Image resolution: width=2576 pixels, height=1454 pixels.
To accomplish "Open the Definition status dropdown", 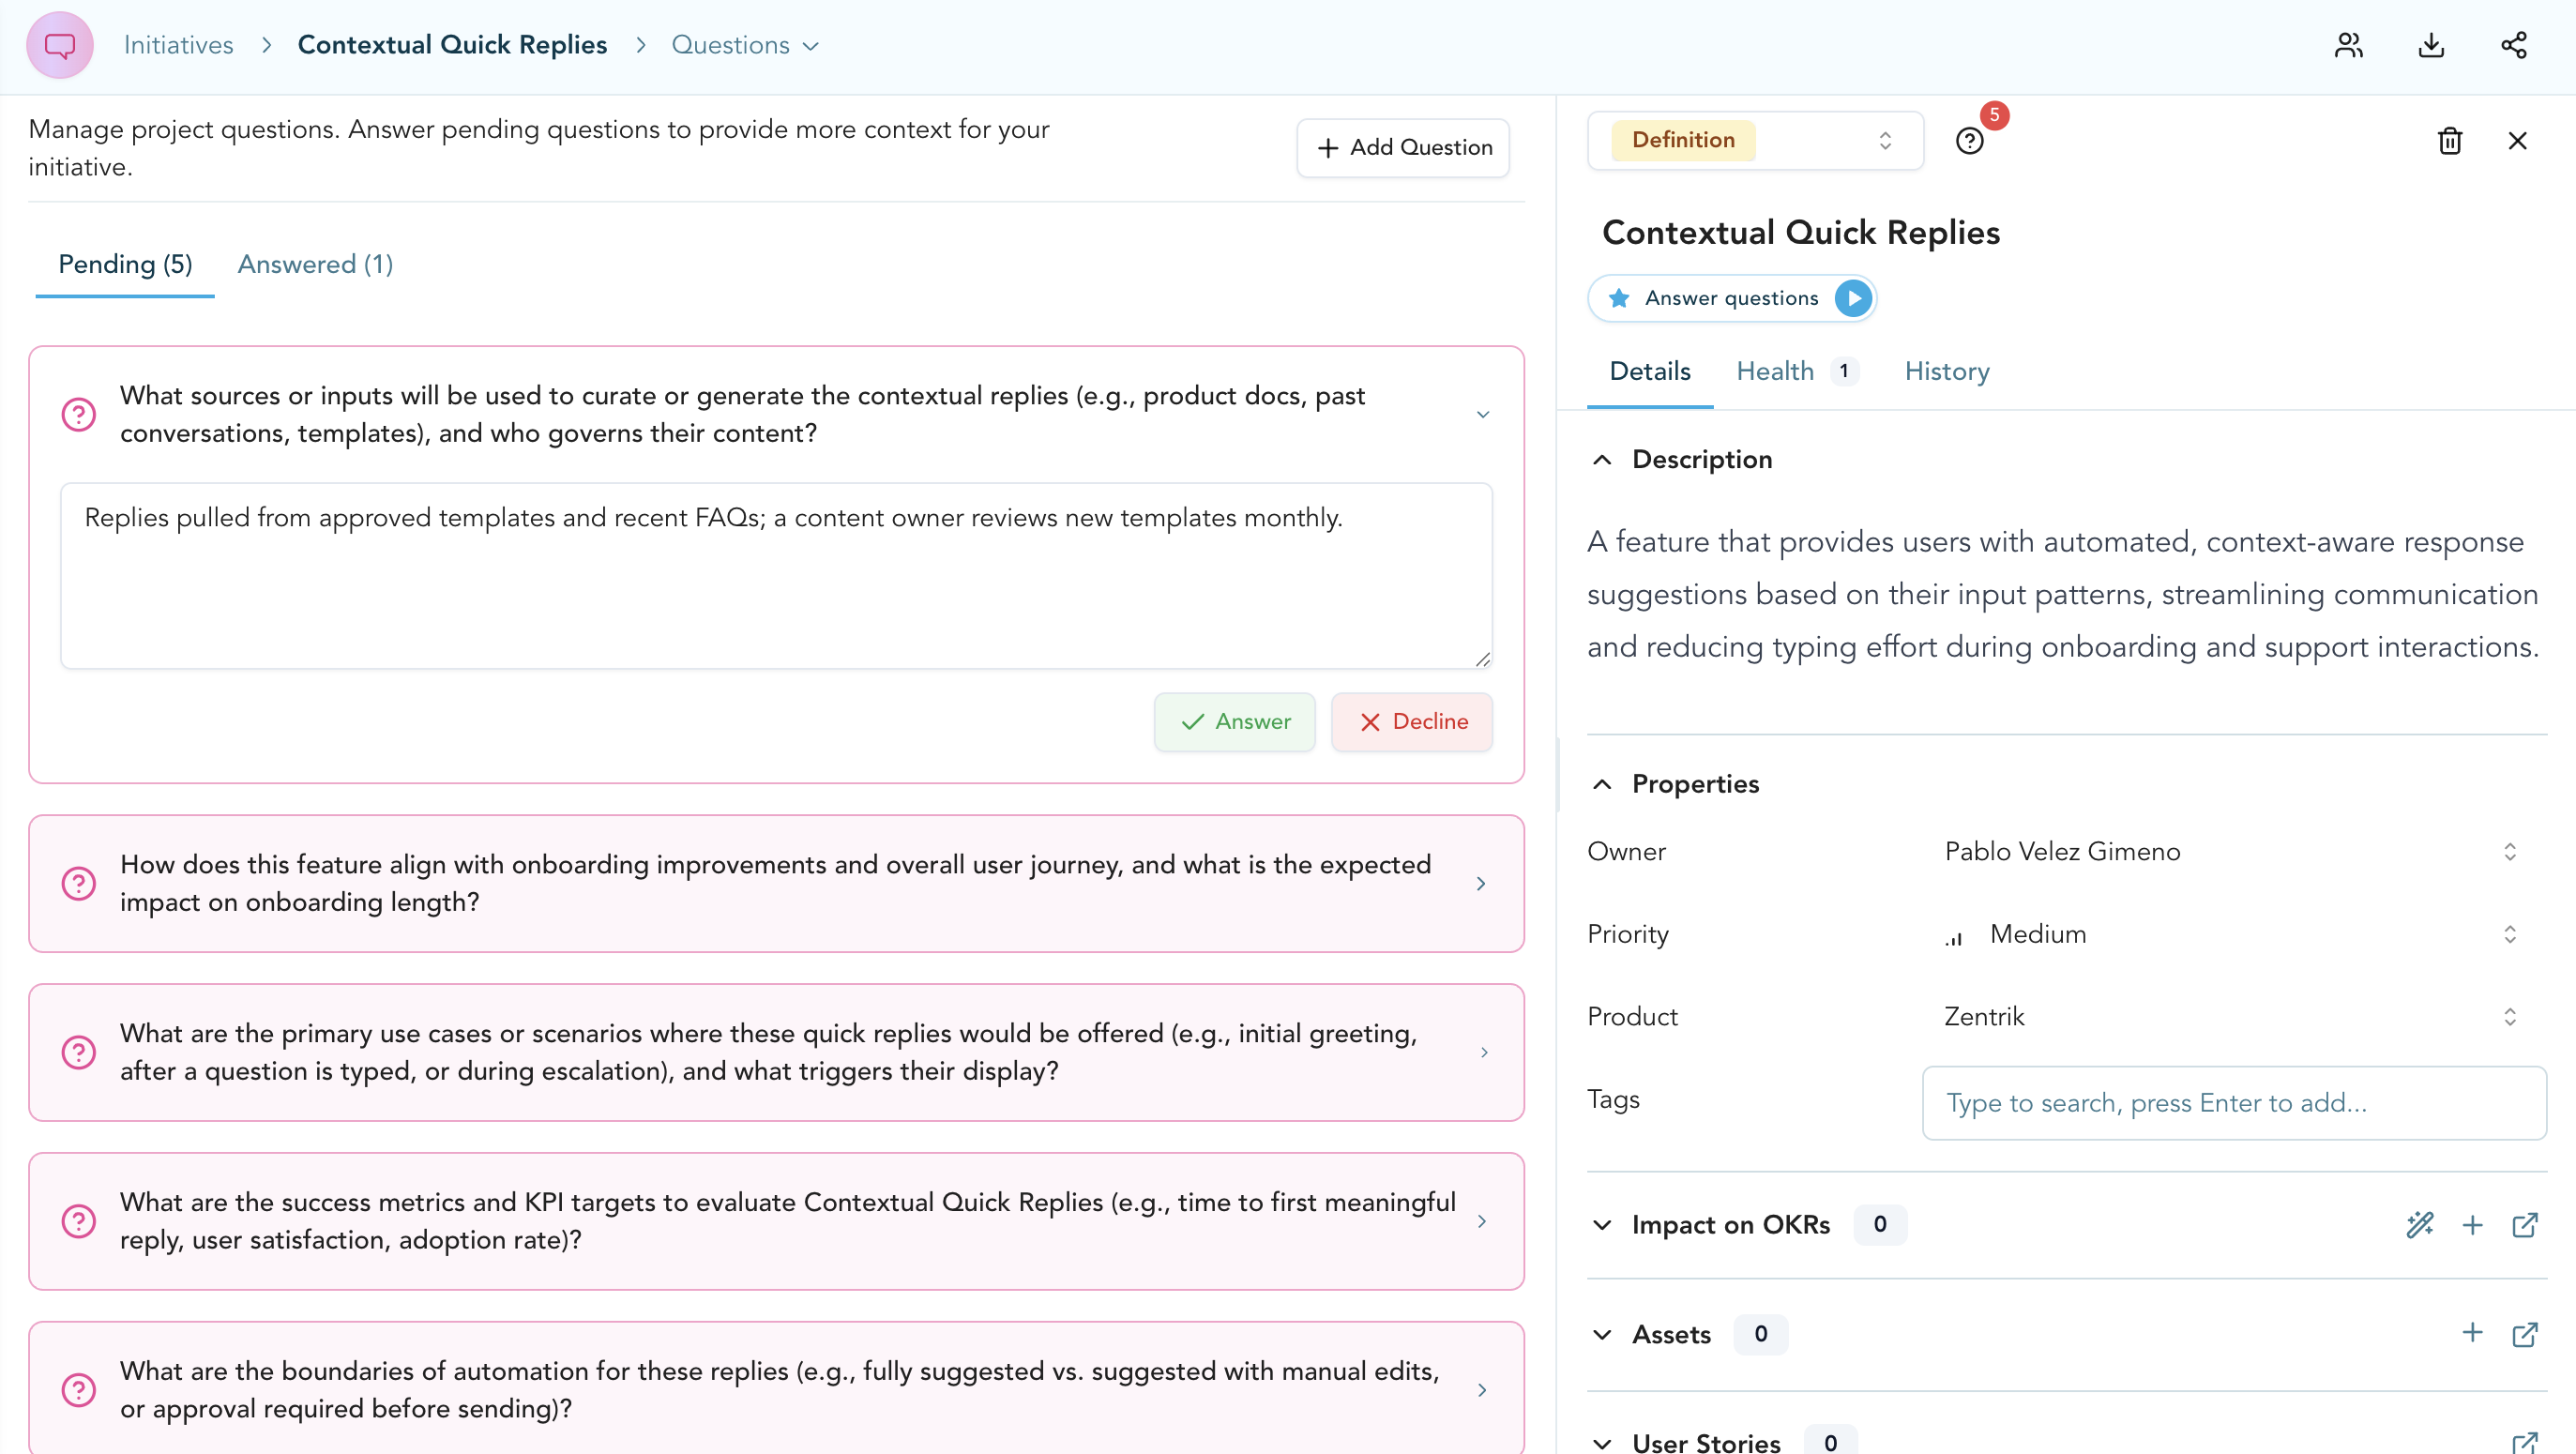I will [1755, 141].
